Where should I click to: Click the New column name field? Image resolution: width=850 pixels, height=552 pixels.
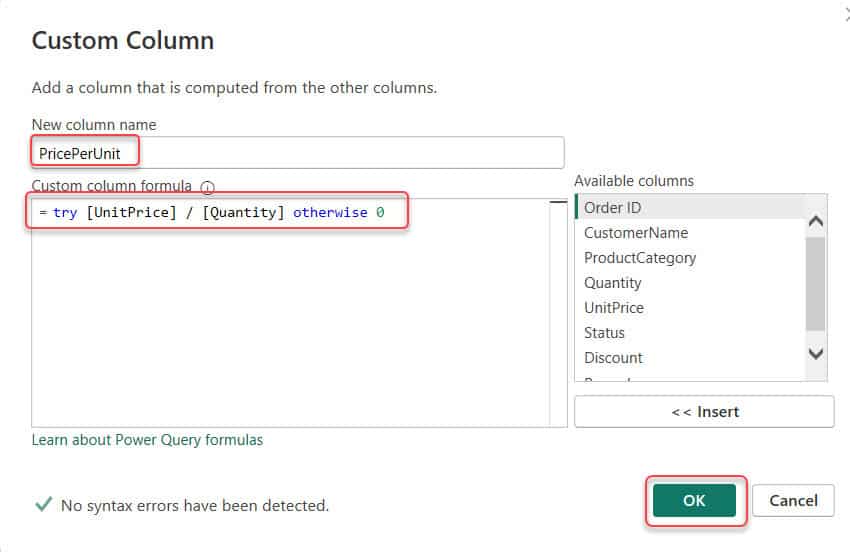298,153
